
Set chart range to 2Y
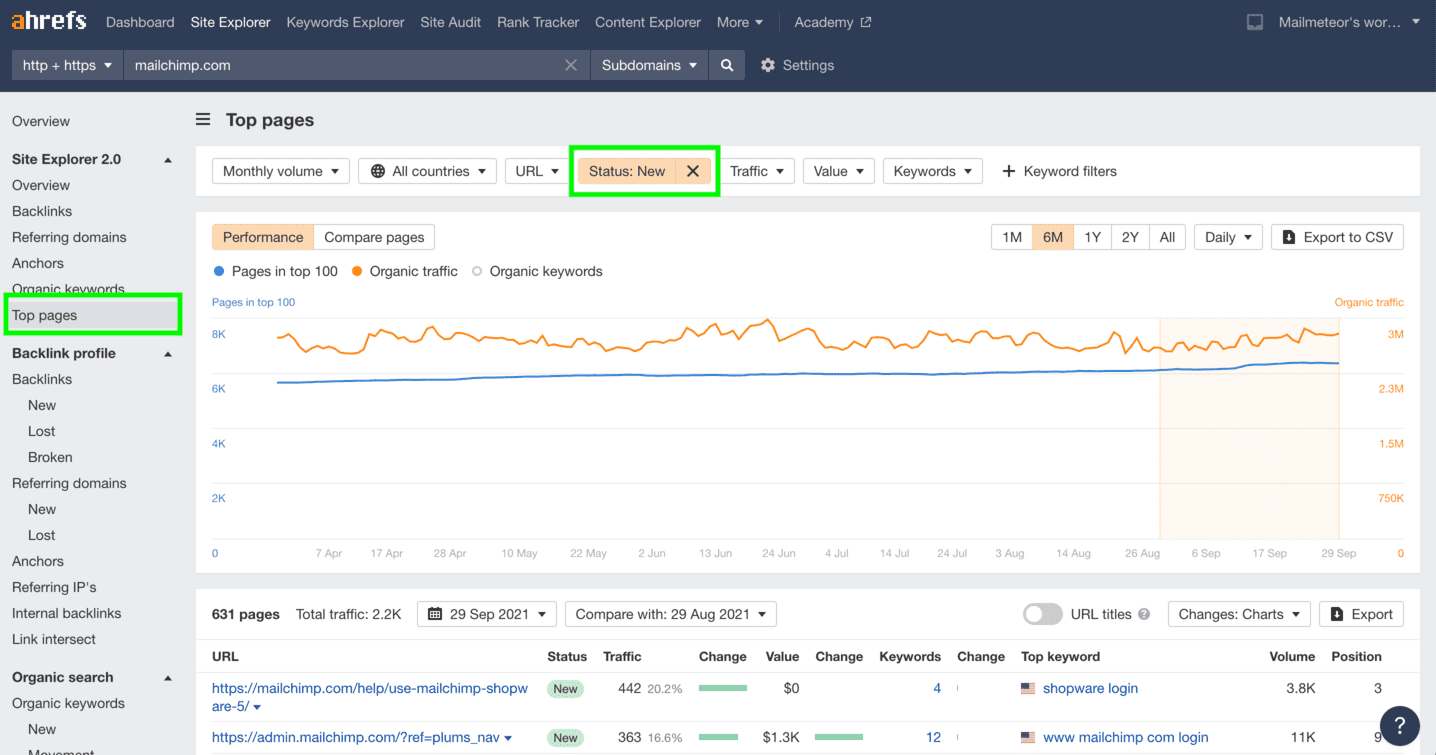[x=1130, y=237]
